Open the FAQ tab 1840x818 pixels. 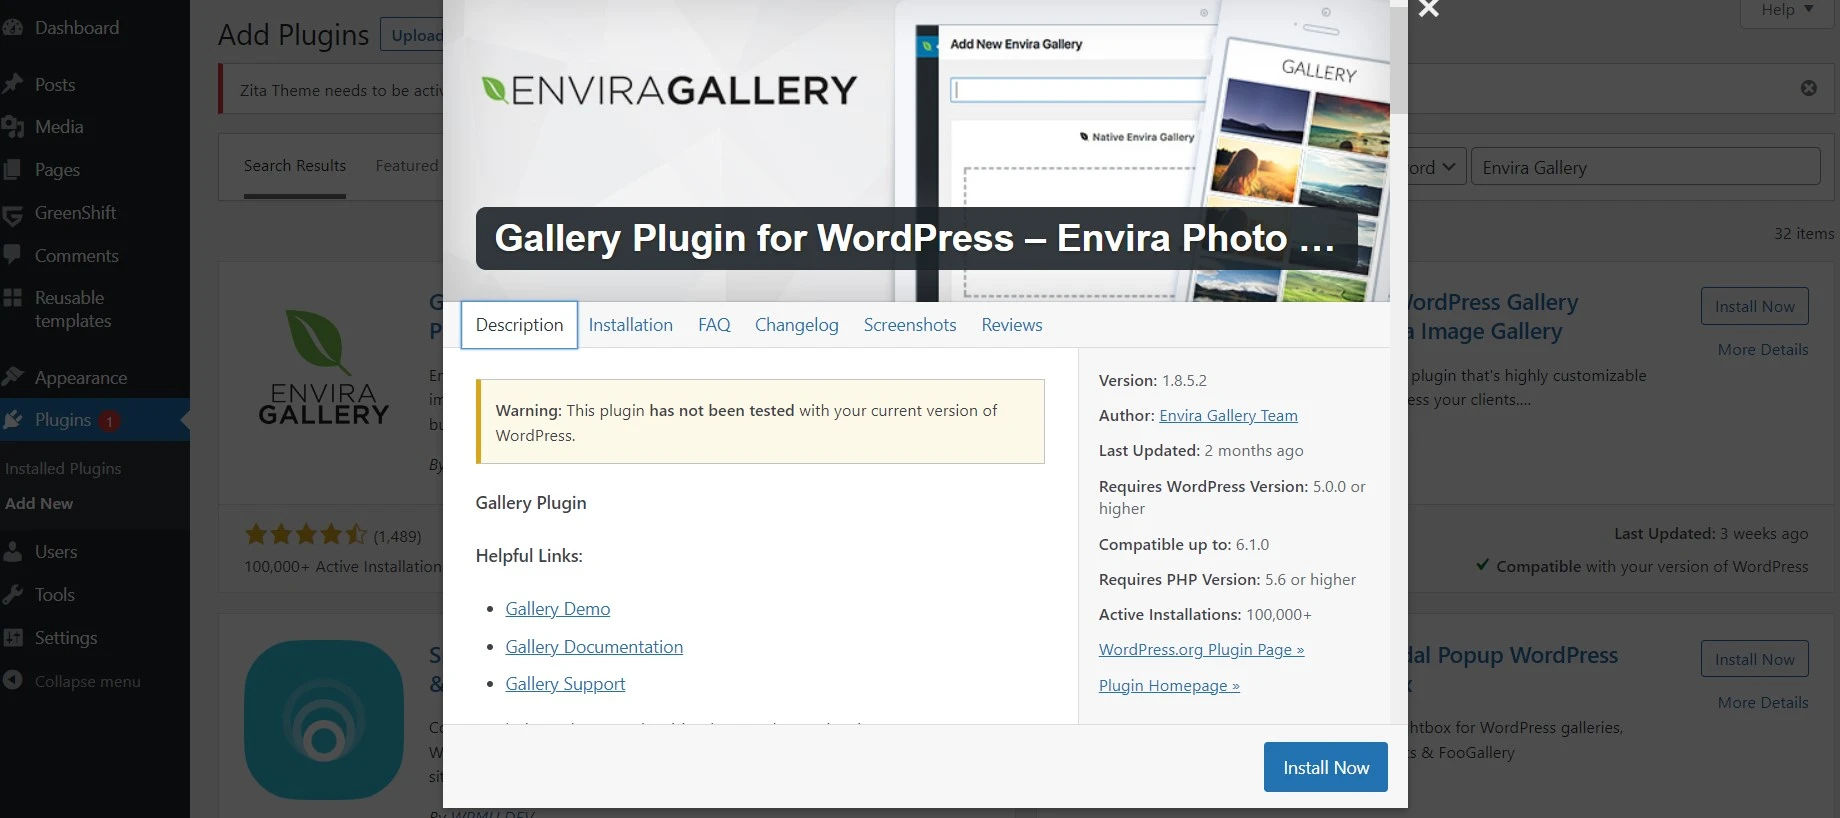[714, 325]
